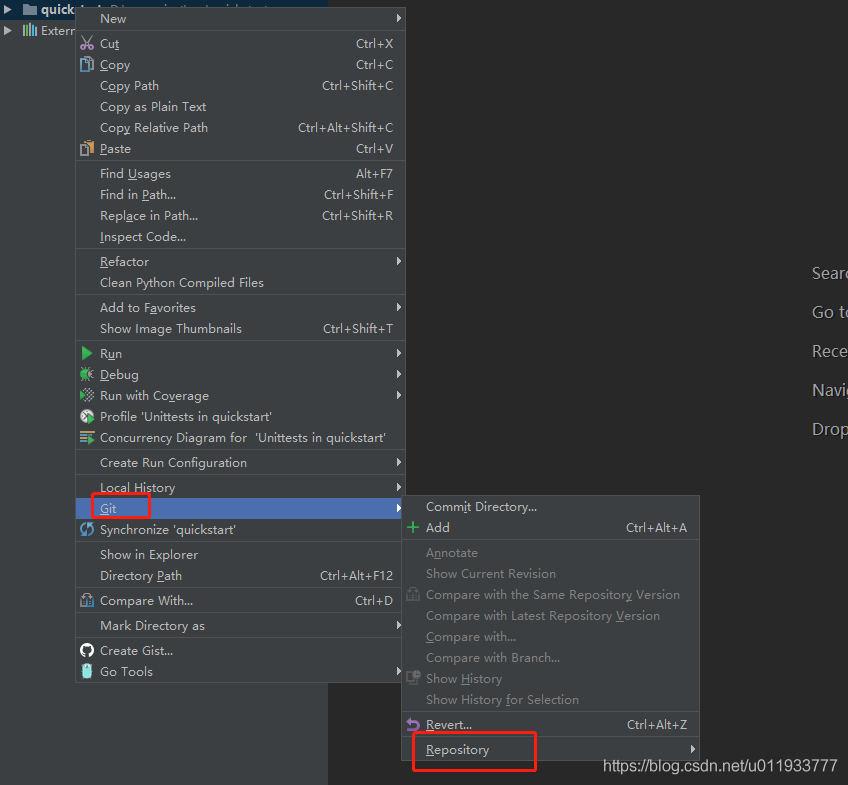Choose Compare with Latest Repository Version

click(x=551, y=616)
